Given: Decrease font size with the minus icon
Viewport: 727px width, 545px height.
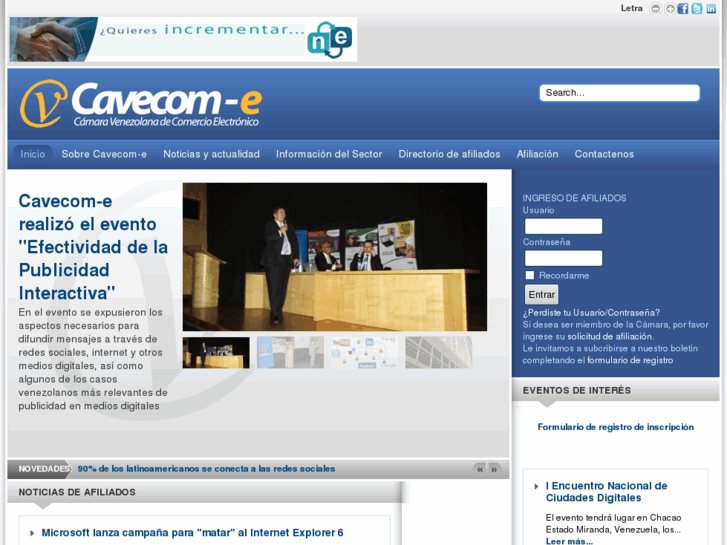Looking at the screenshot, I should pos(655,9).
